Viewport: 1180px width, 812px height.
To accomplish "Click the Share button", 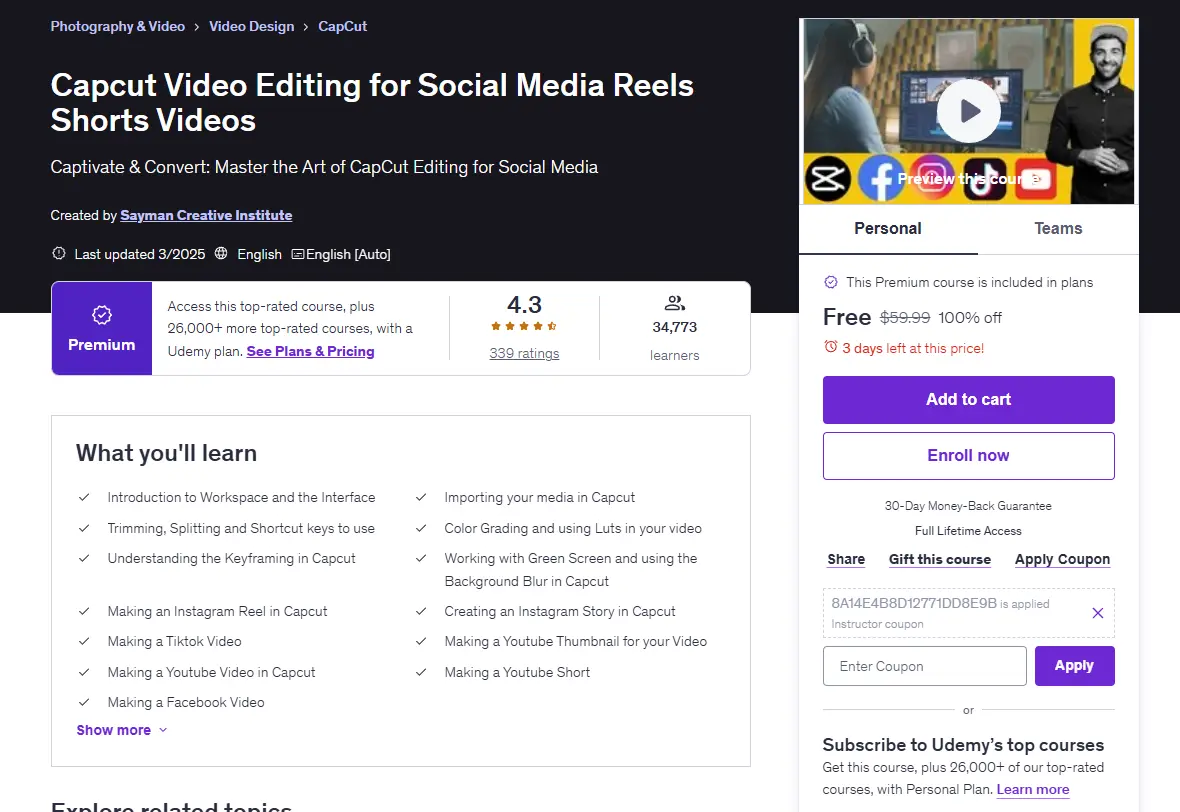I will [x=846, y=559].
